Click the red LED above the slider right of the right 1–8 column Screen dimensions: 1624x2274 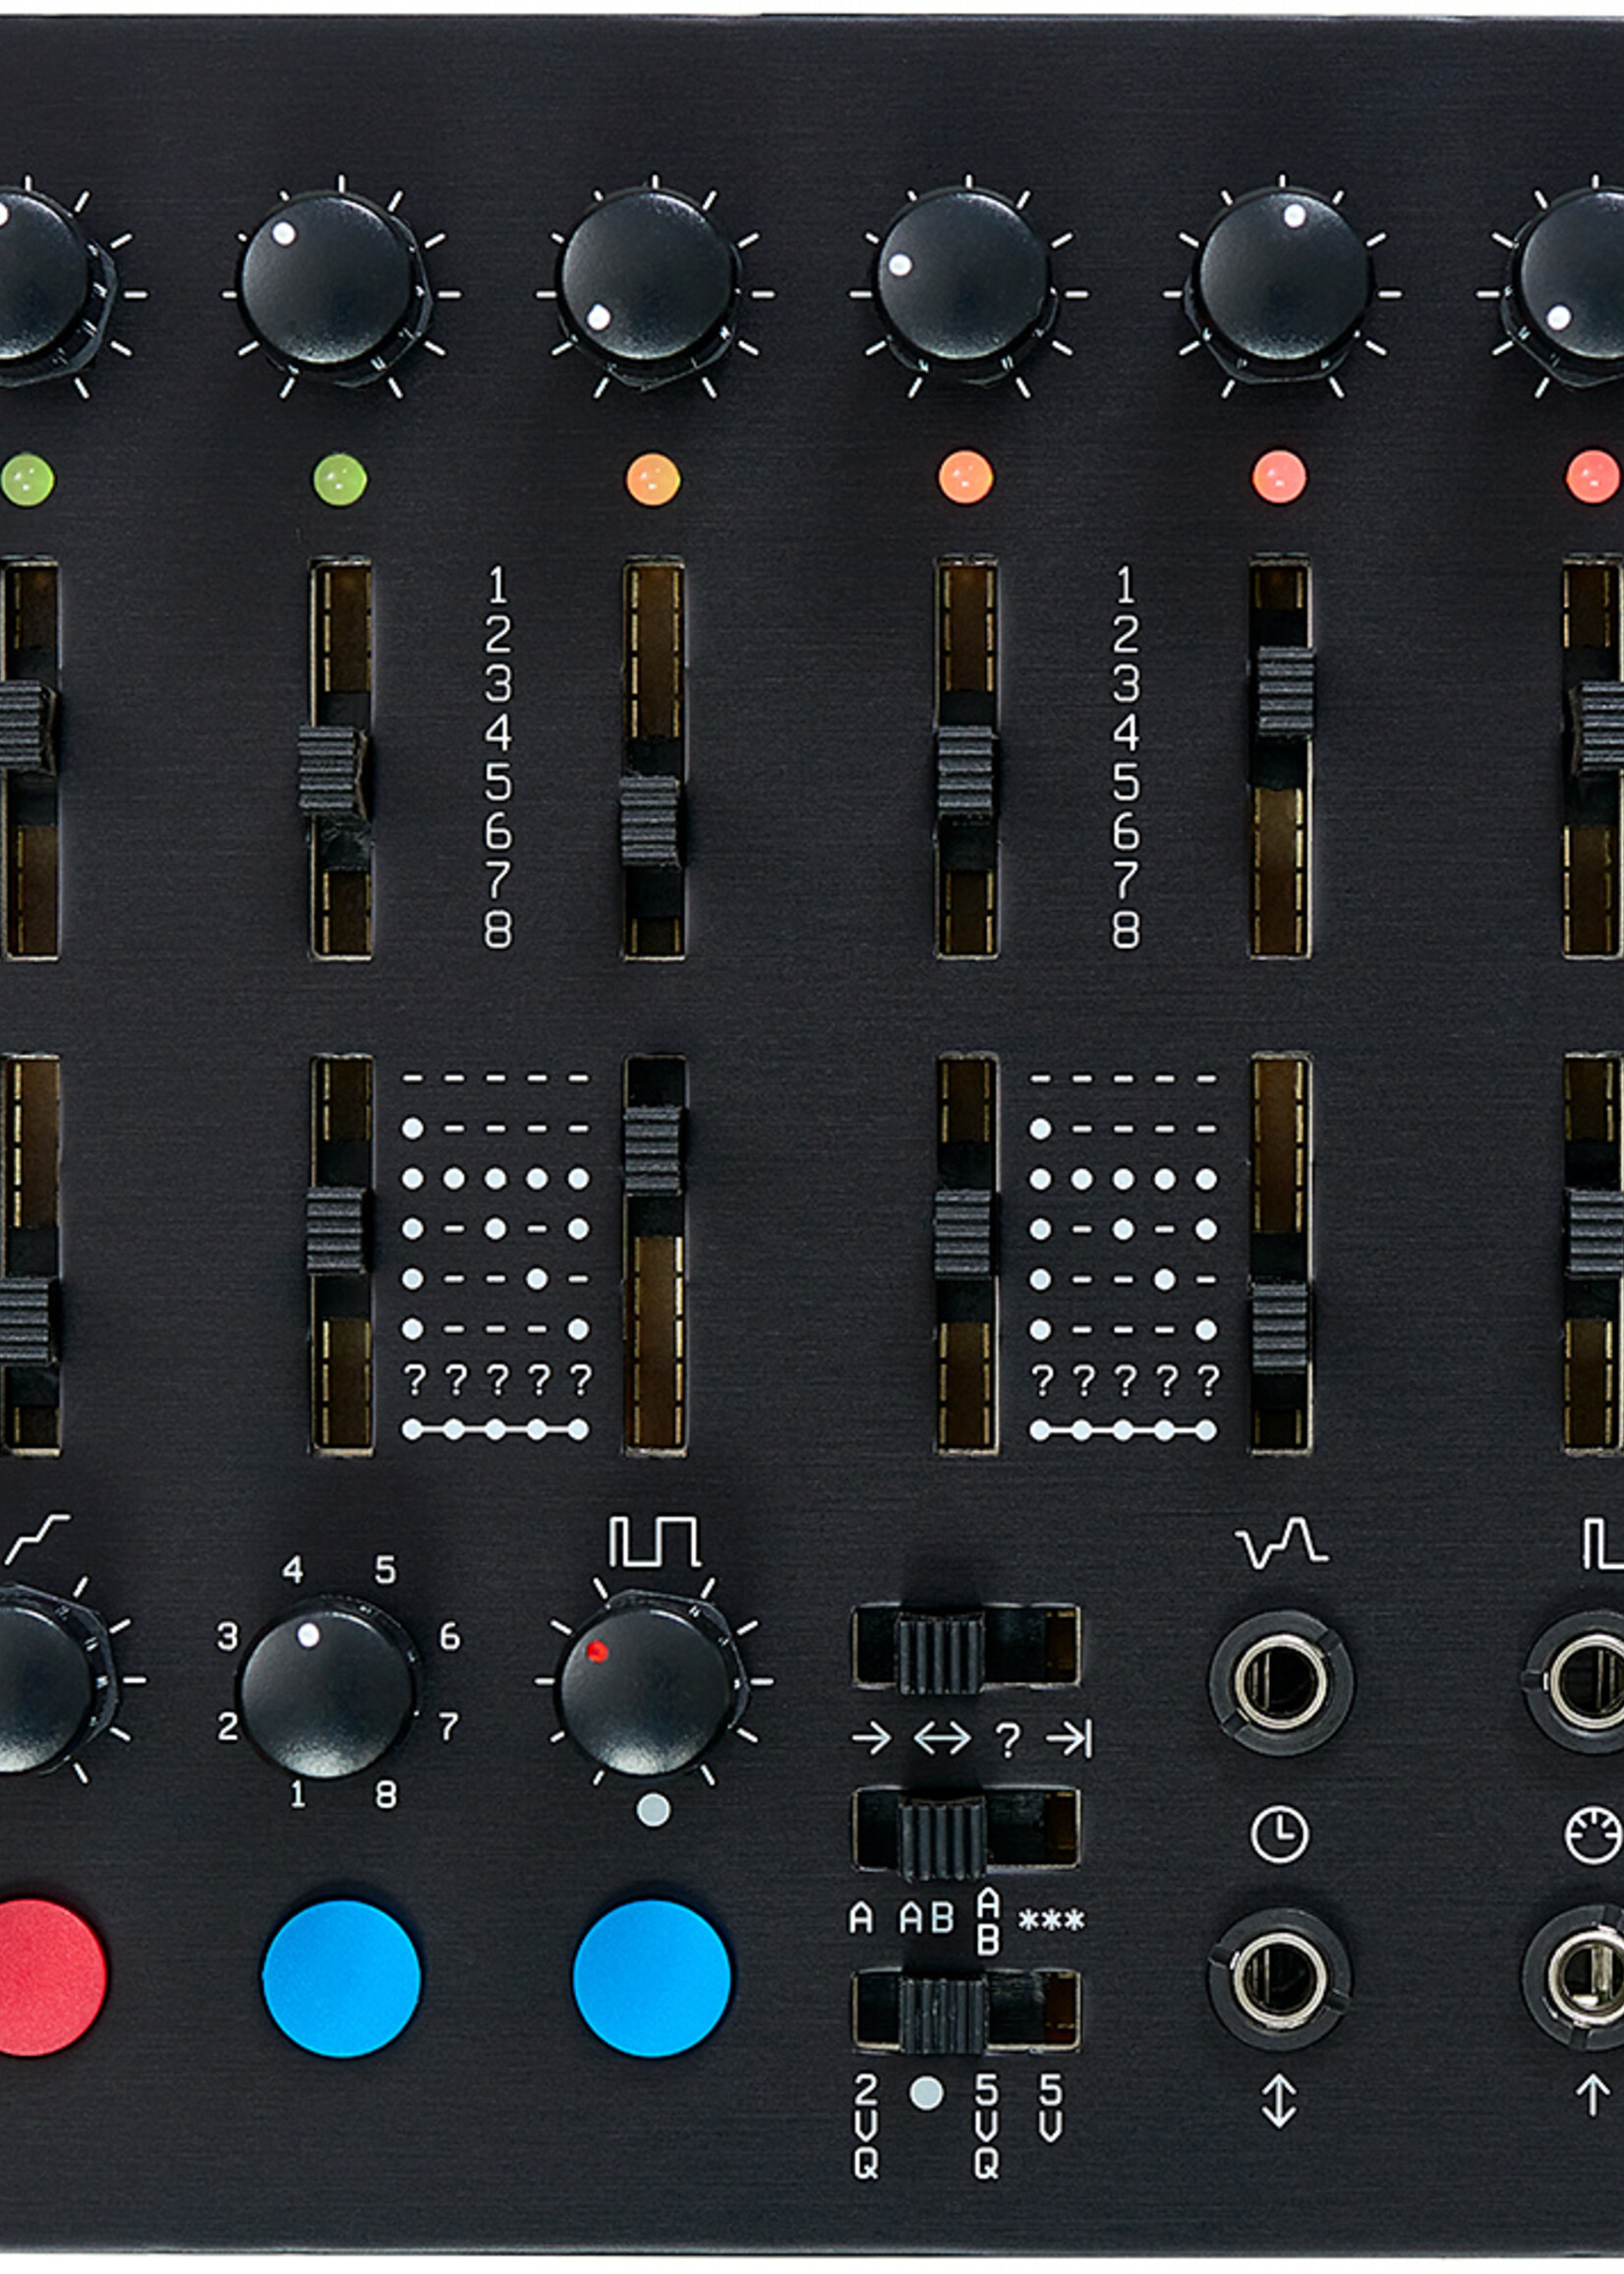pyautogui.click(x=1279, y=476)
